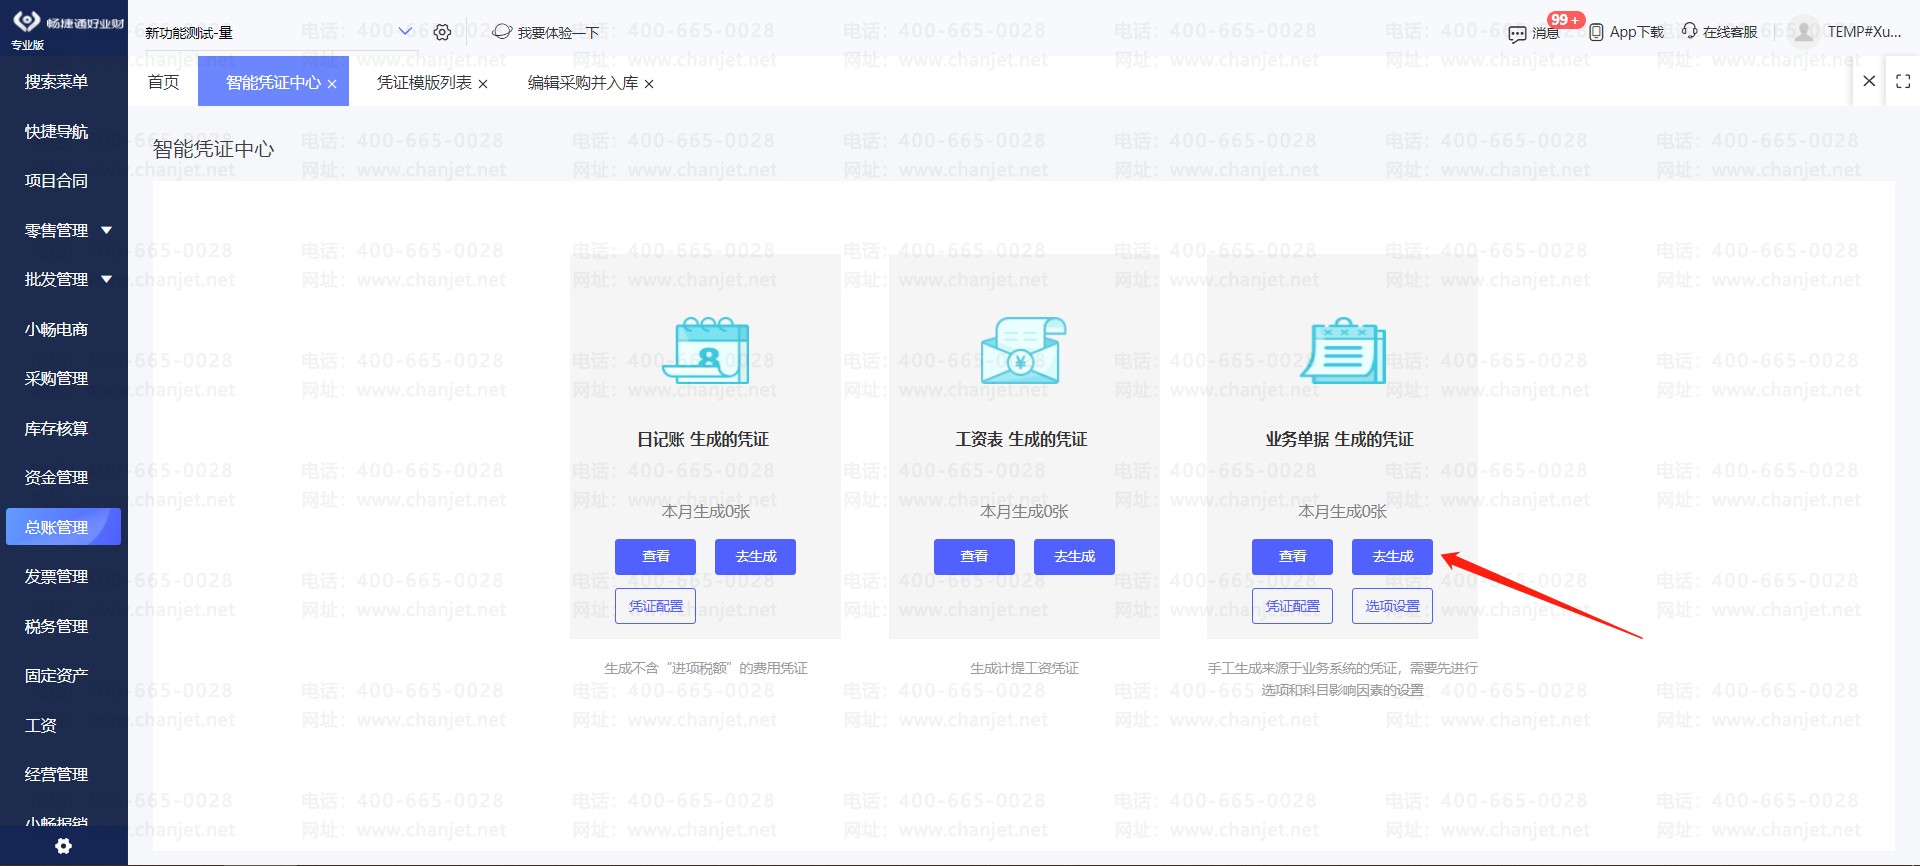Click 查看 under 日记账 生成的凭证
This screenshot has height=866, width=1920.
tap(655, 557)
